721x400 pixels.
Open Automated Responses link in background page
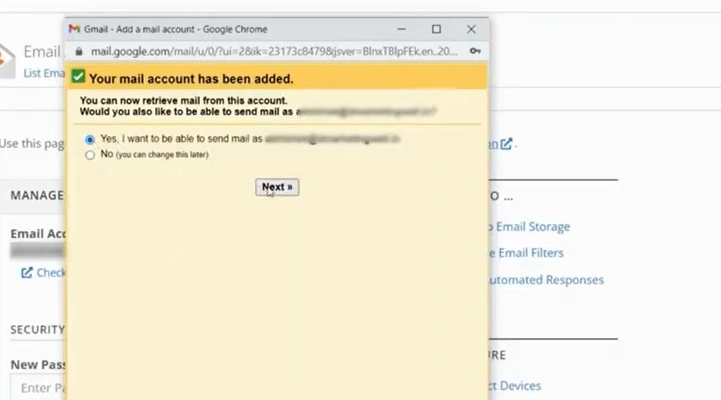(x=546, y=280)
